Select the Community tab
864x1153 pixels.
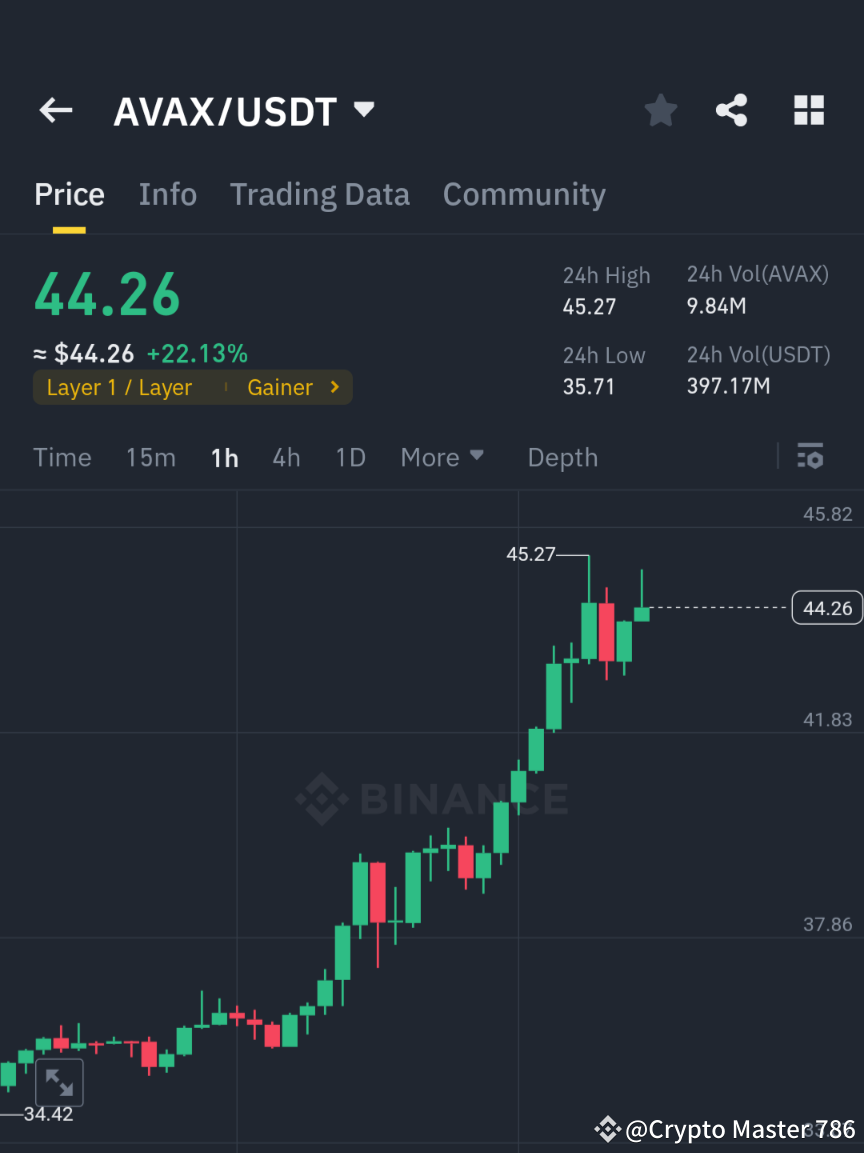click(524, 194)
